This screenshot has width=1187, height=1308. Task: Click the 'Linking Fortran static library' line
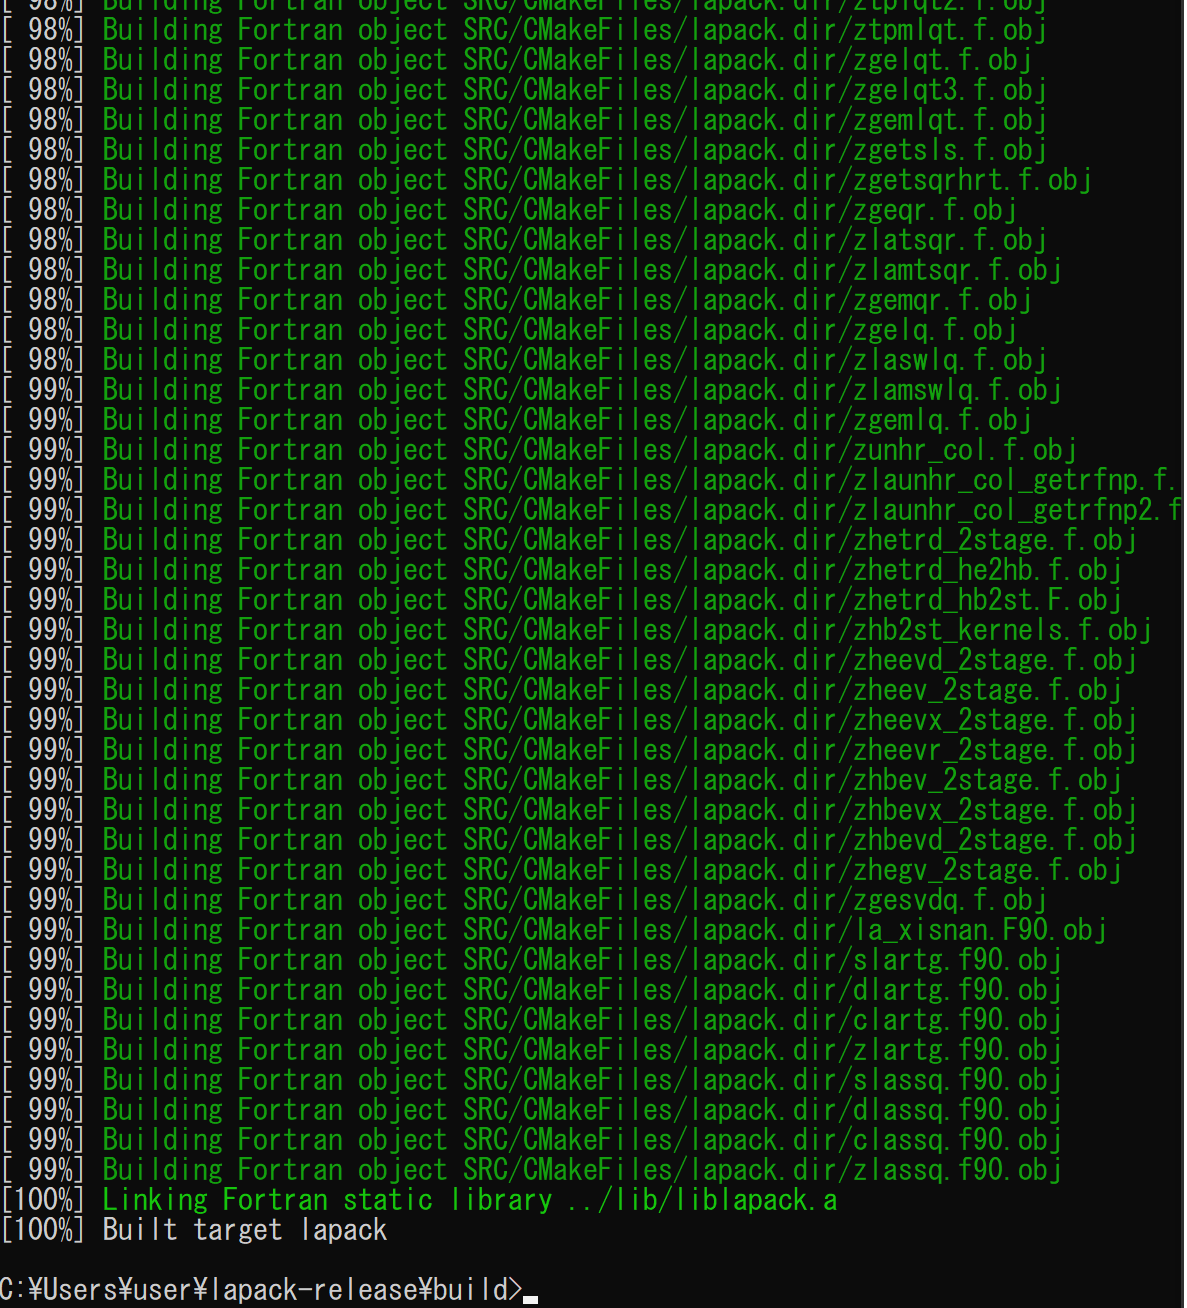click(419, 1200)
